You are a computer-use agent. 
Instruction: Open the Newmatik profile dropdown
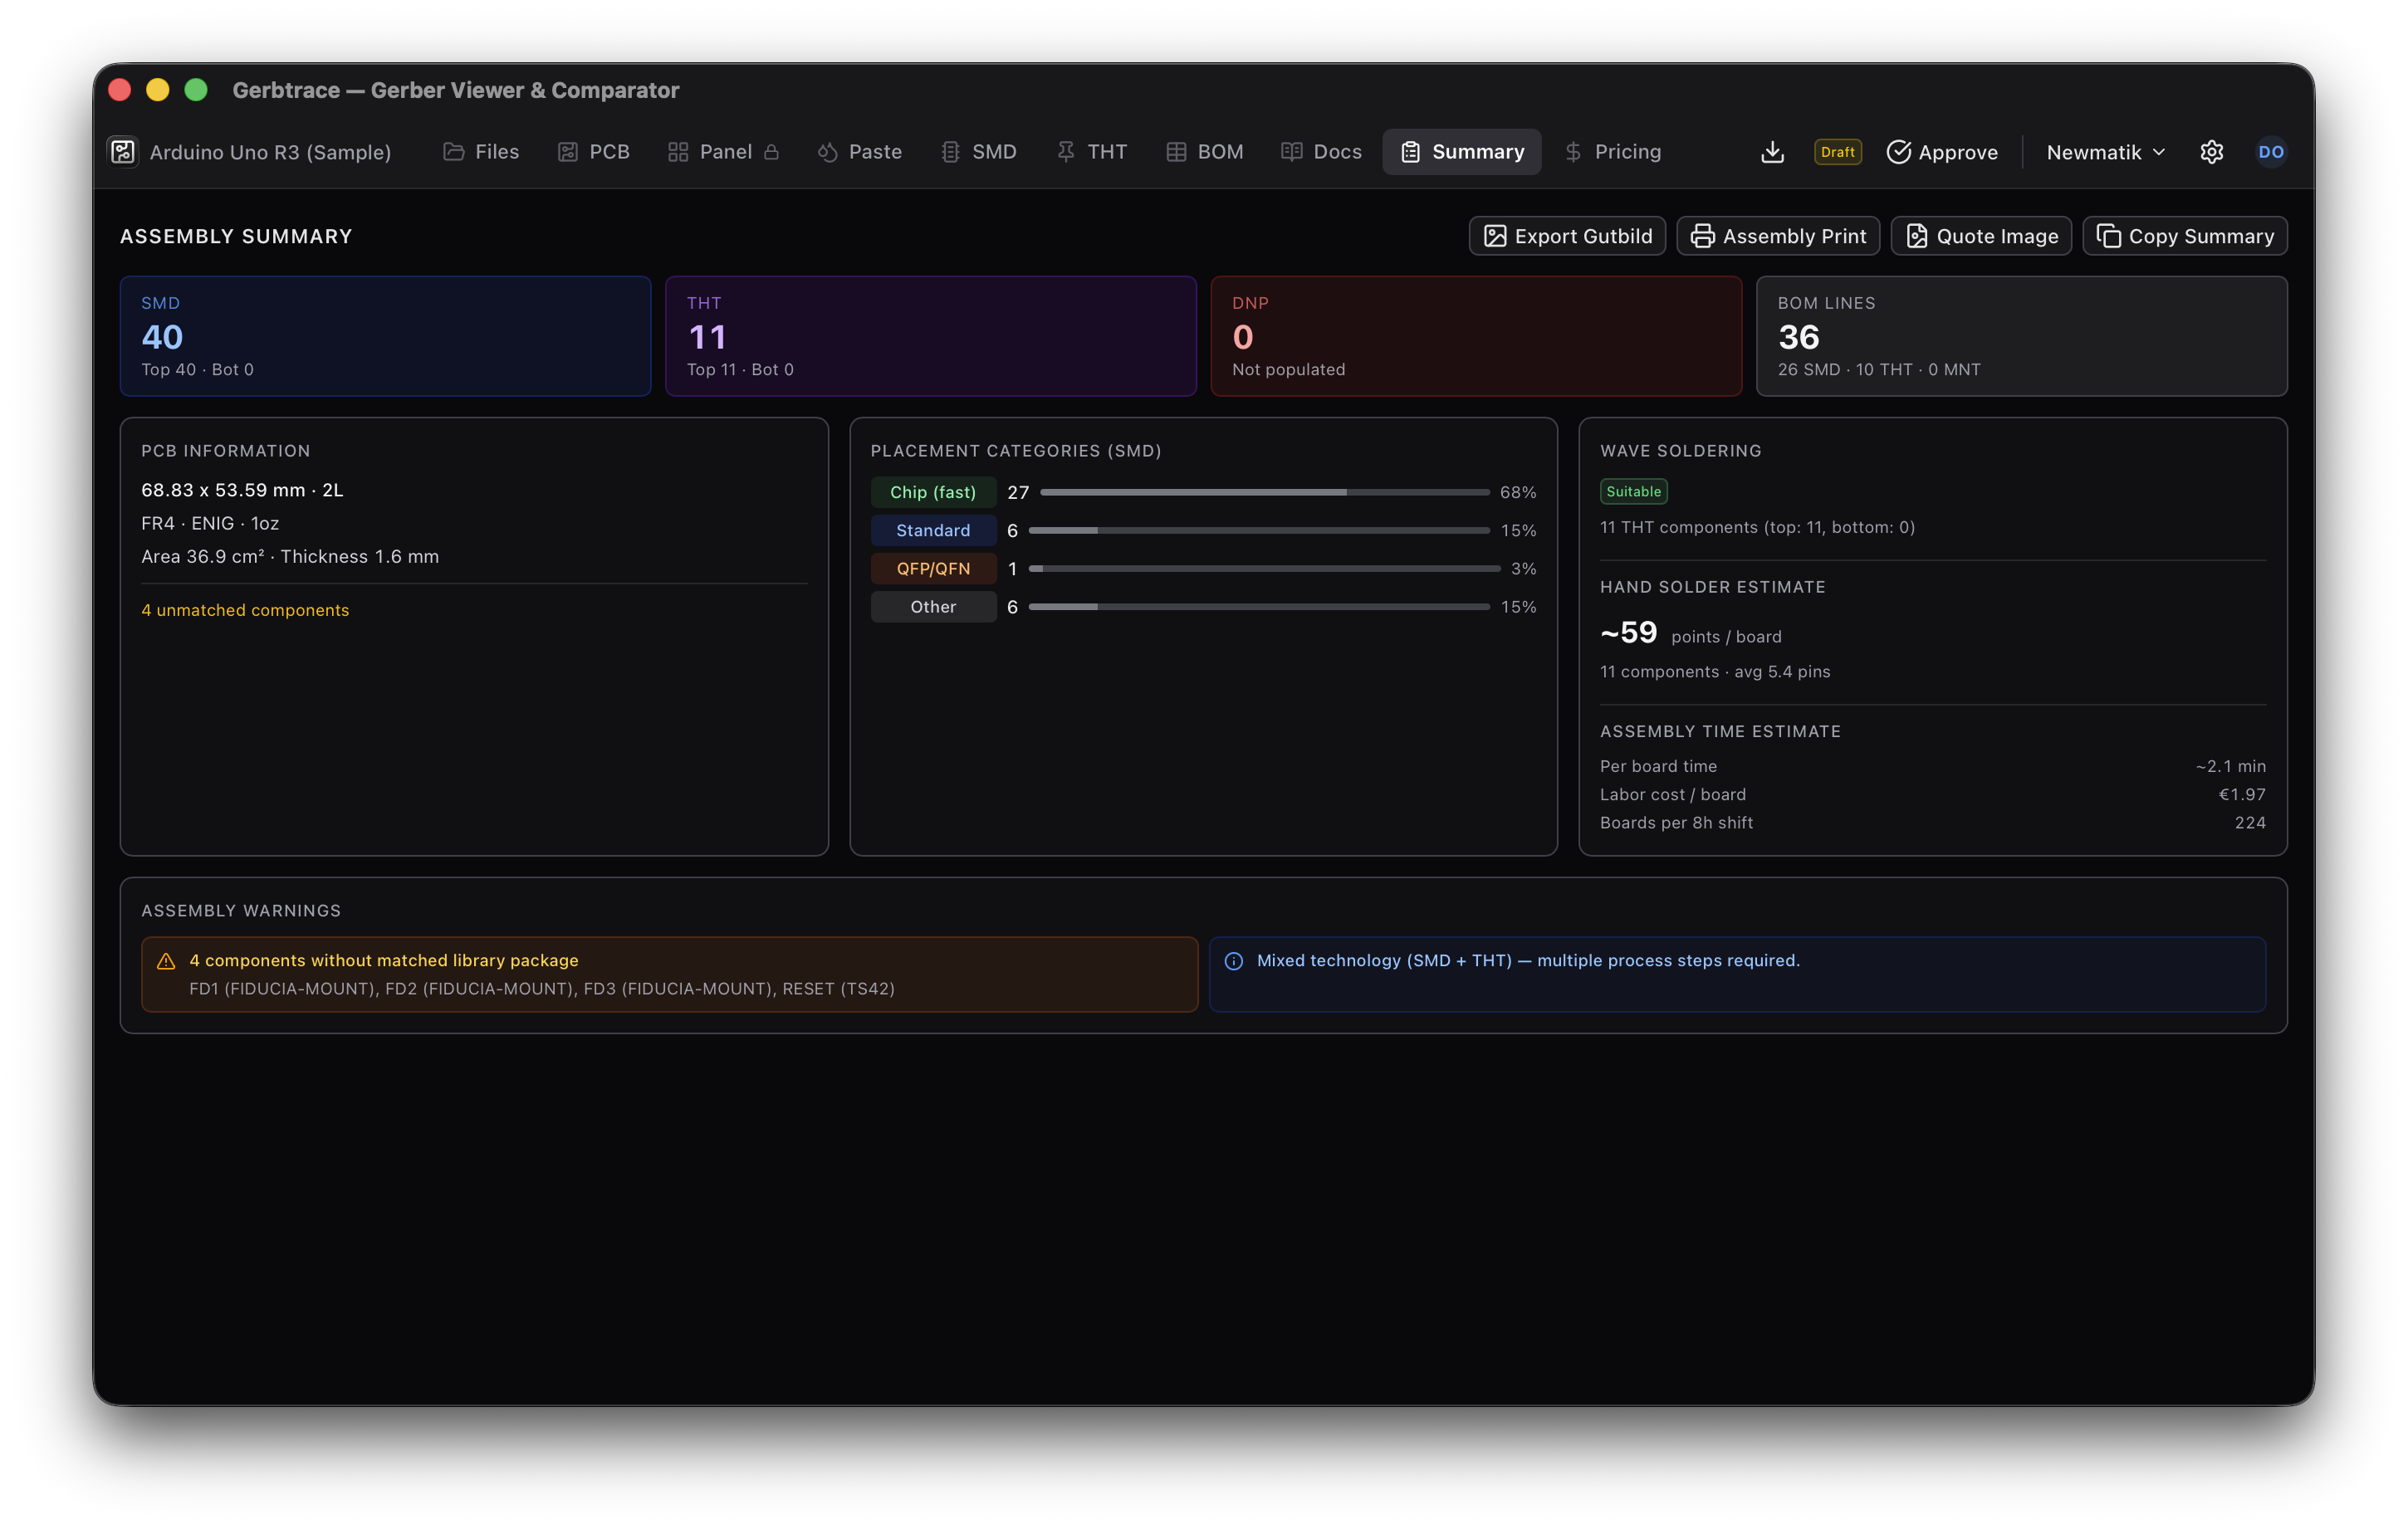tap(2105, 152)
